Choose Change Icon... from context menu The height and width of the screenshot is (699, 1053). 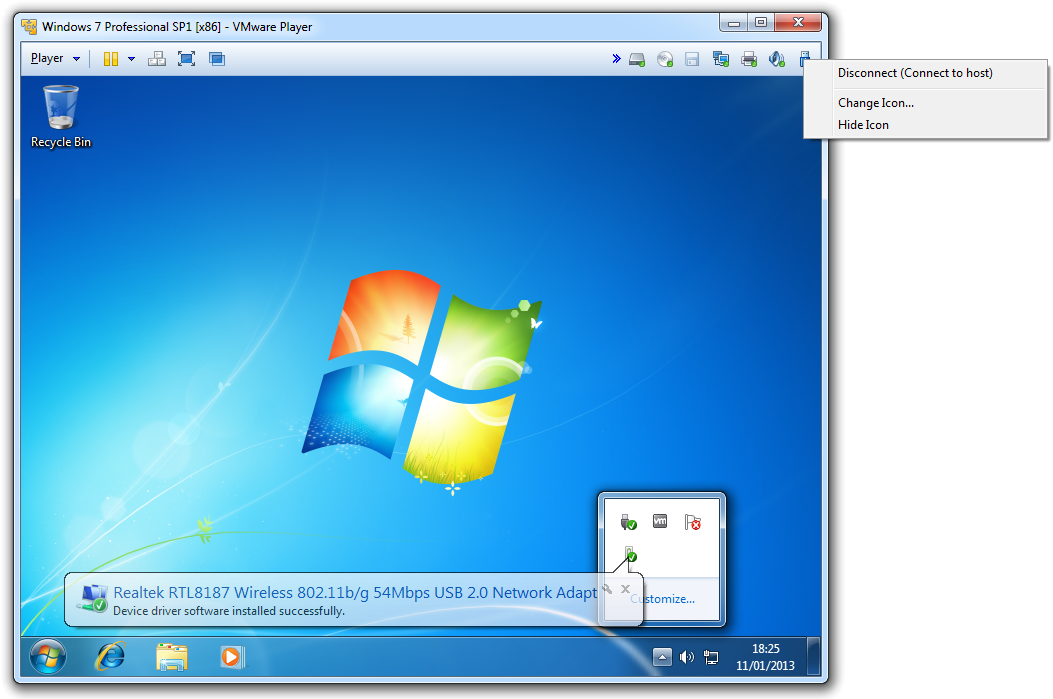(875, 103)
